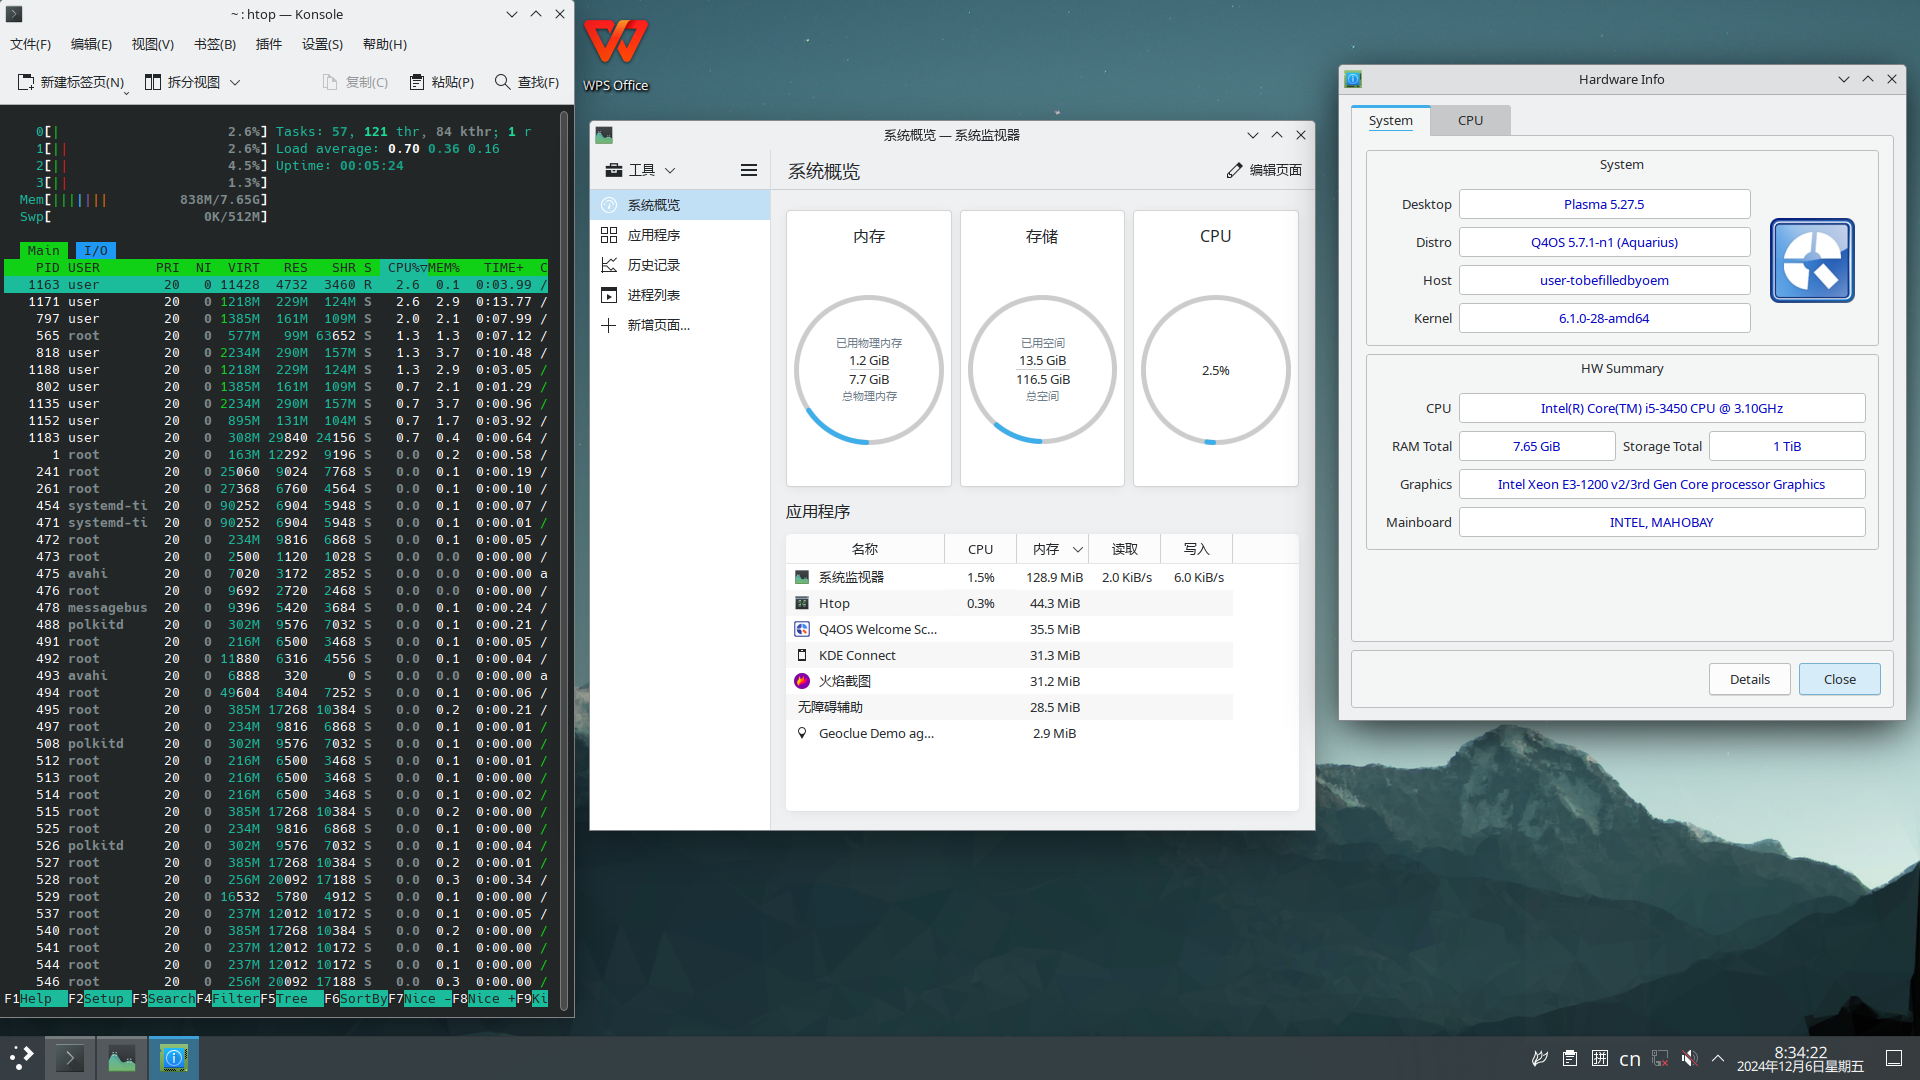Screen dimensions: 1920x1080
Task: Open the volume muted tray icon
Action: click(x=1689, y=1058)
